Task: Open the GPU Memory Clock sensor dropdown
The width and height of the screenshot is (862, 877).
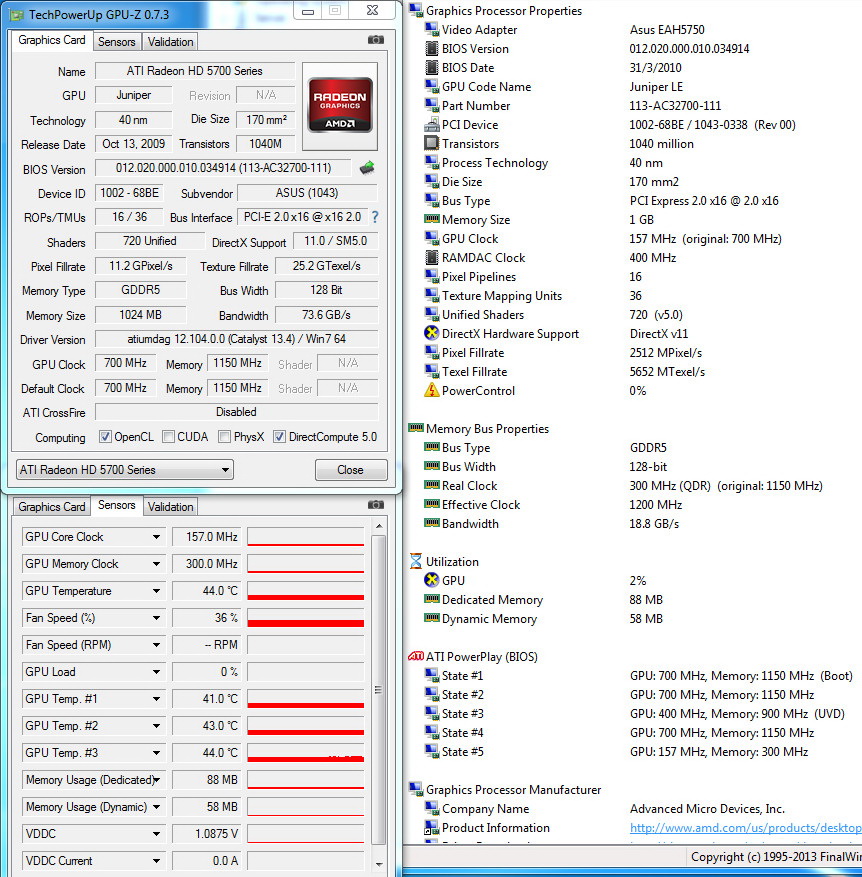Action: click(156, 564)
